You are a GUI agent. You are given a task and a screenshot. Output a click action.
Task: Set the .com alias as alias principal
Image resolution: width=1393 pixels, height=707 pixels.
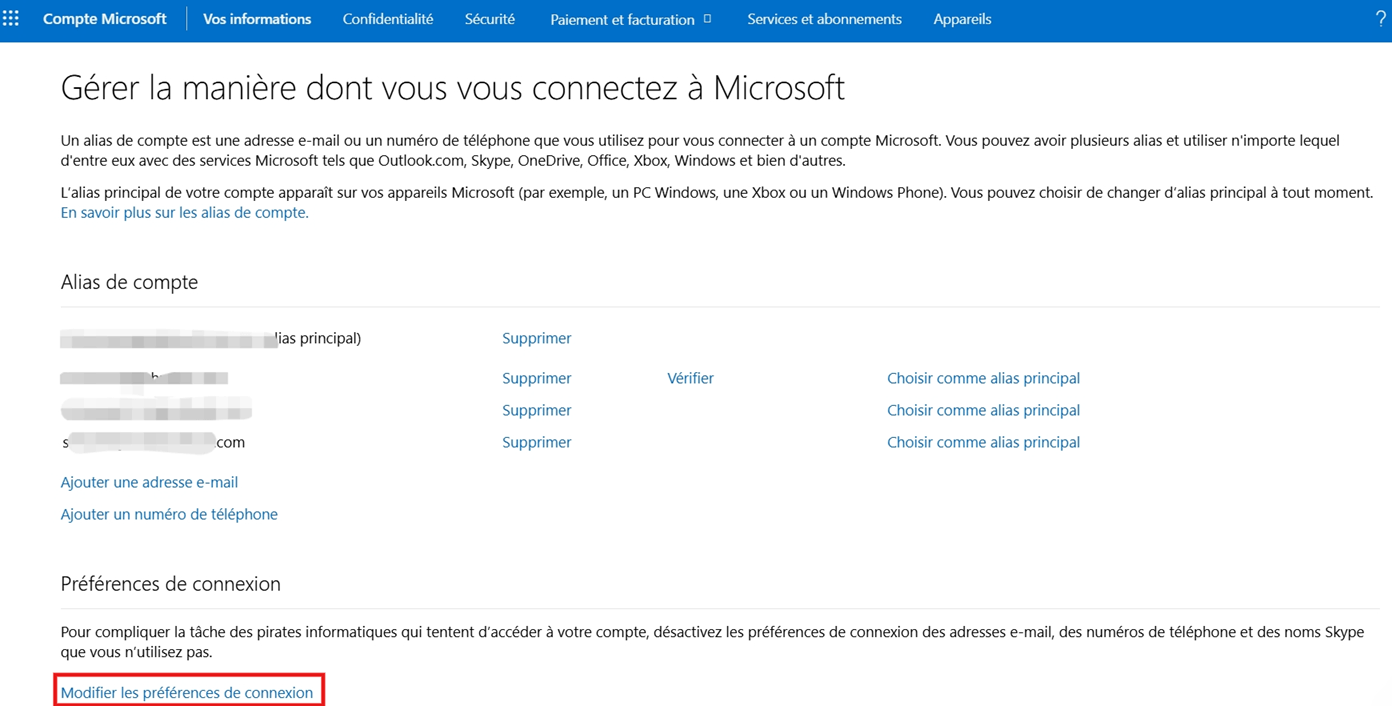point(983,442)
